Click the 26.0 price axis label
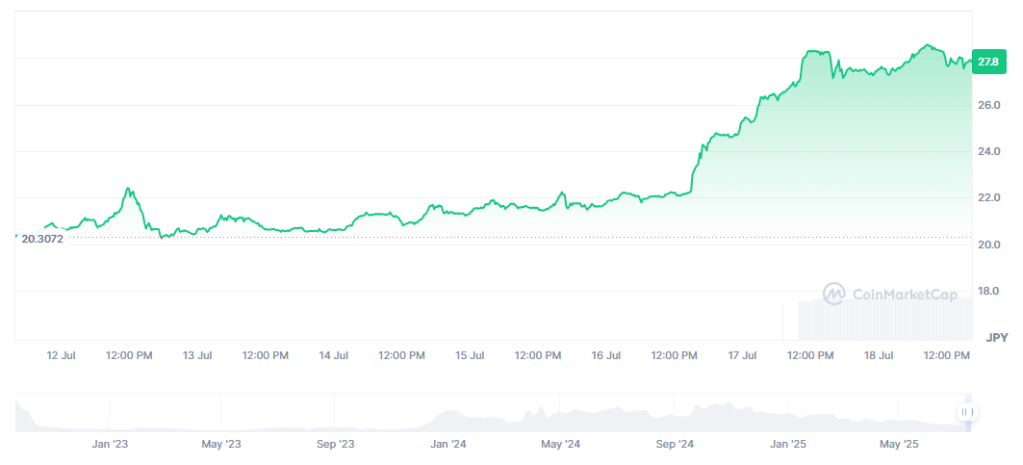Screen dimensions: 1023x465 click(991, 105)
